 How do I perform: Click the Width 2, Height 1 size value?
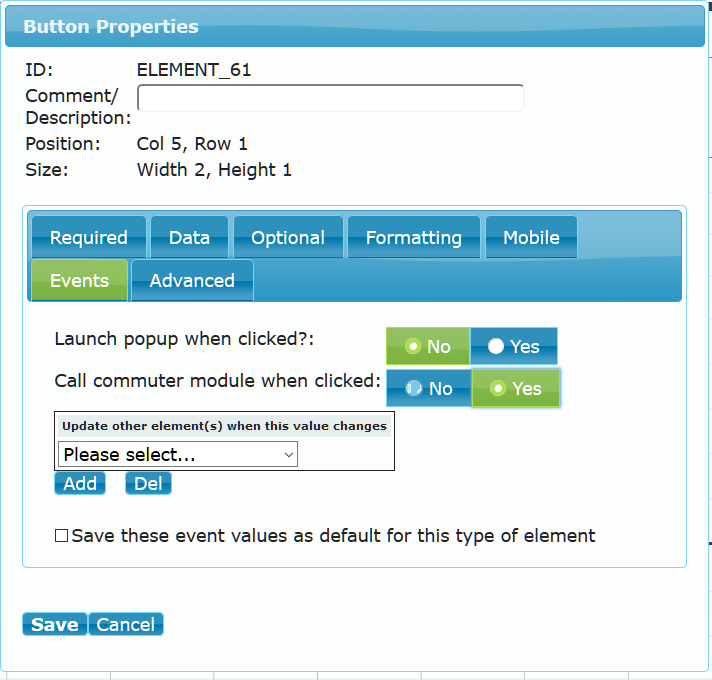coord(214,170)
